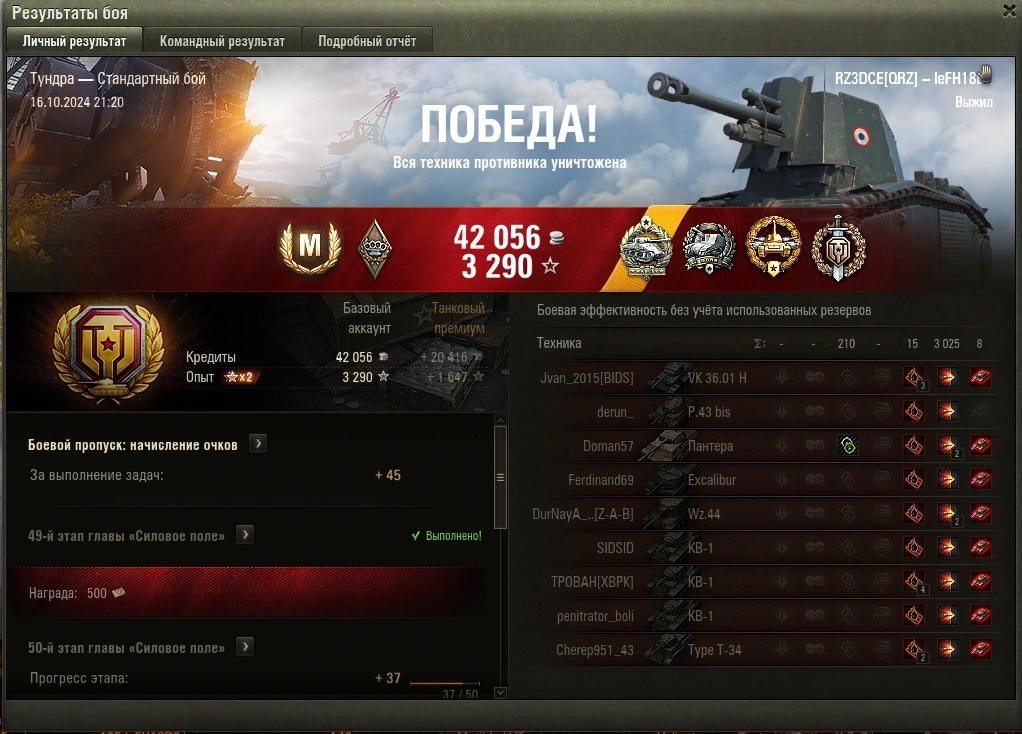Switch to the Командный результат tab

(x=222, y=41)
